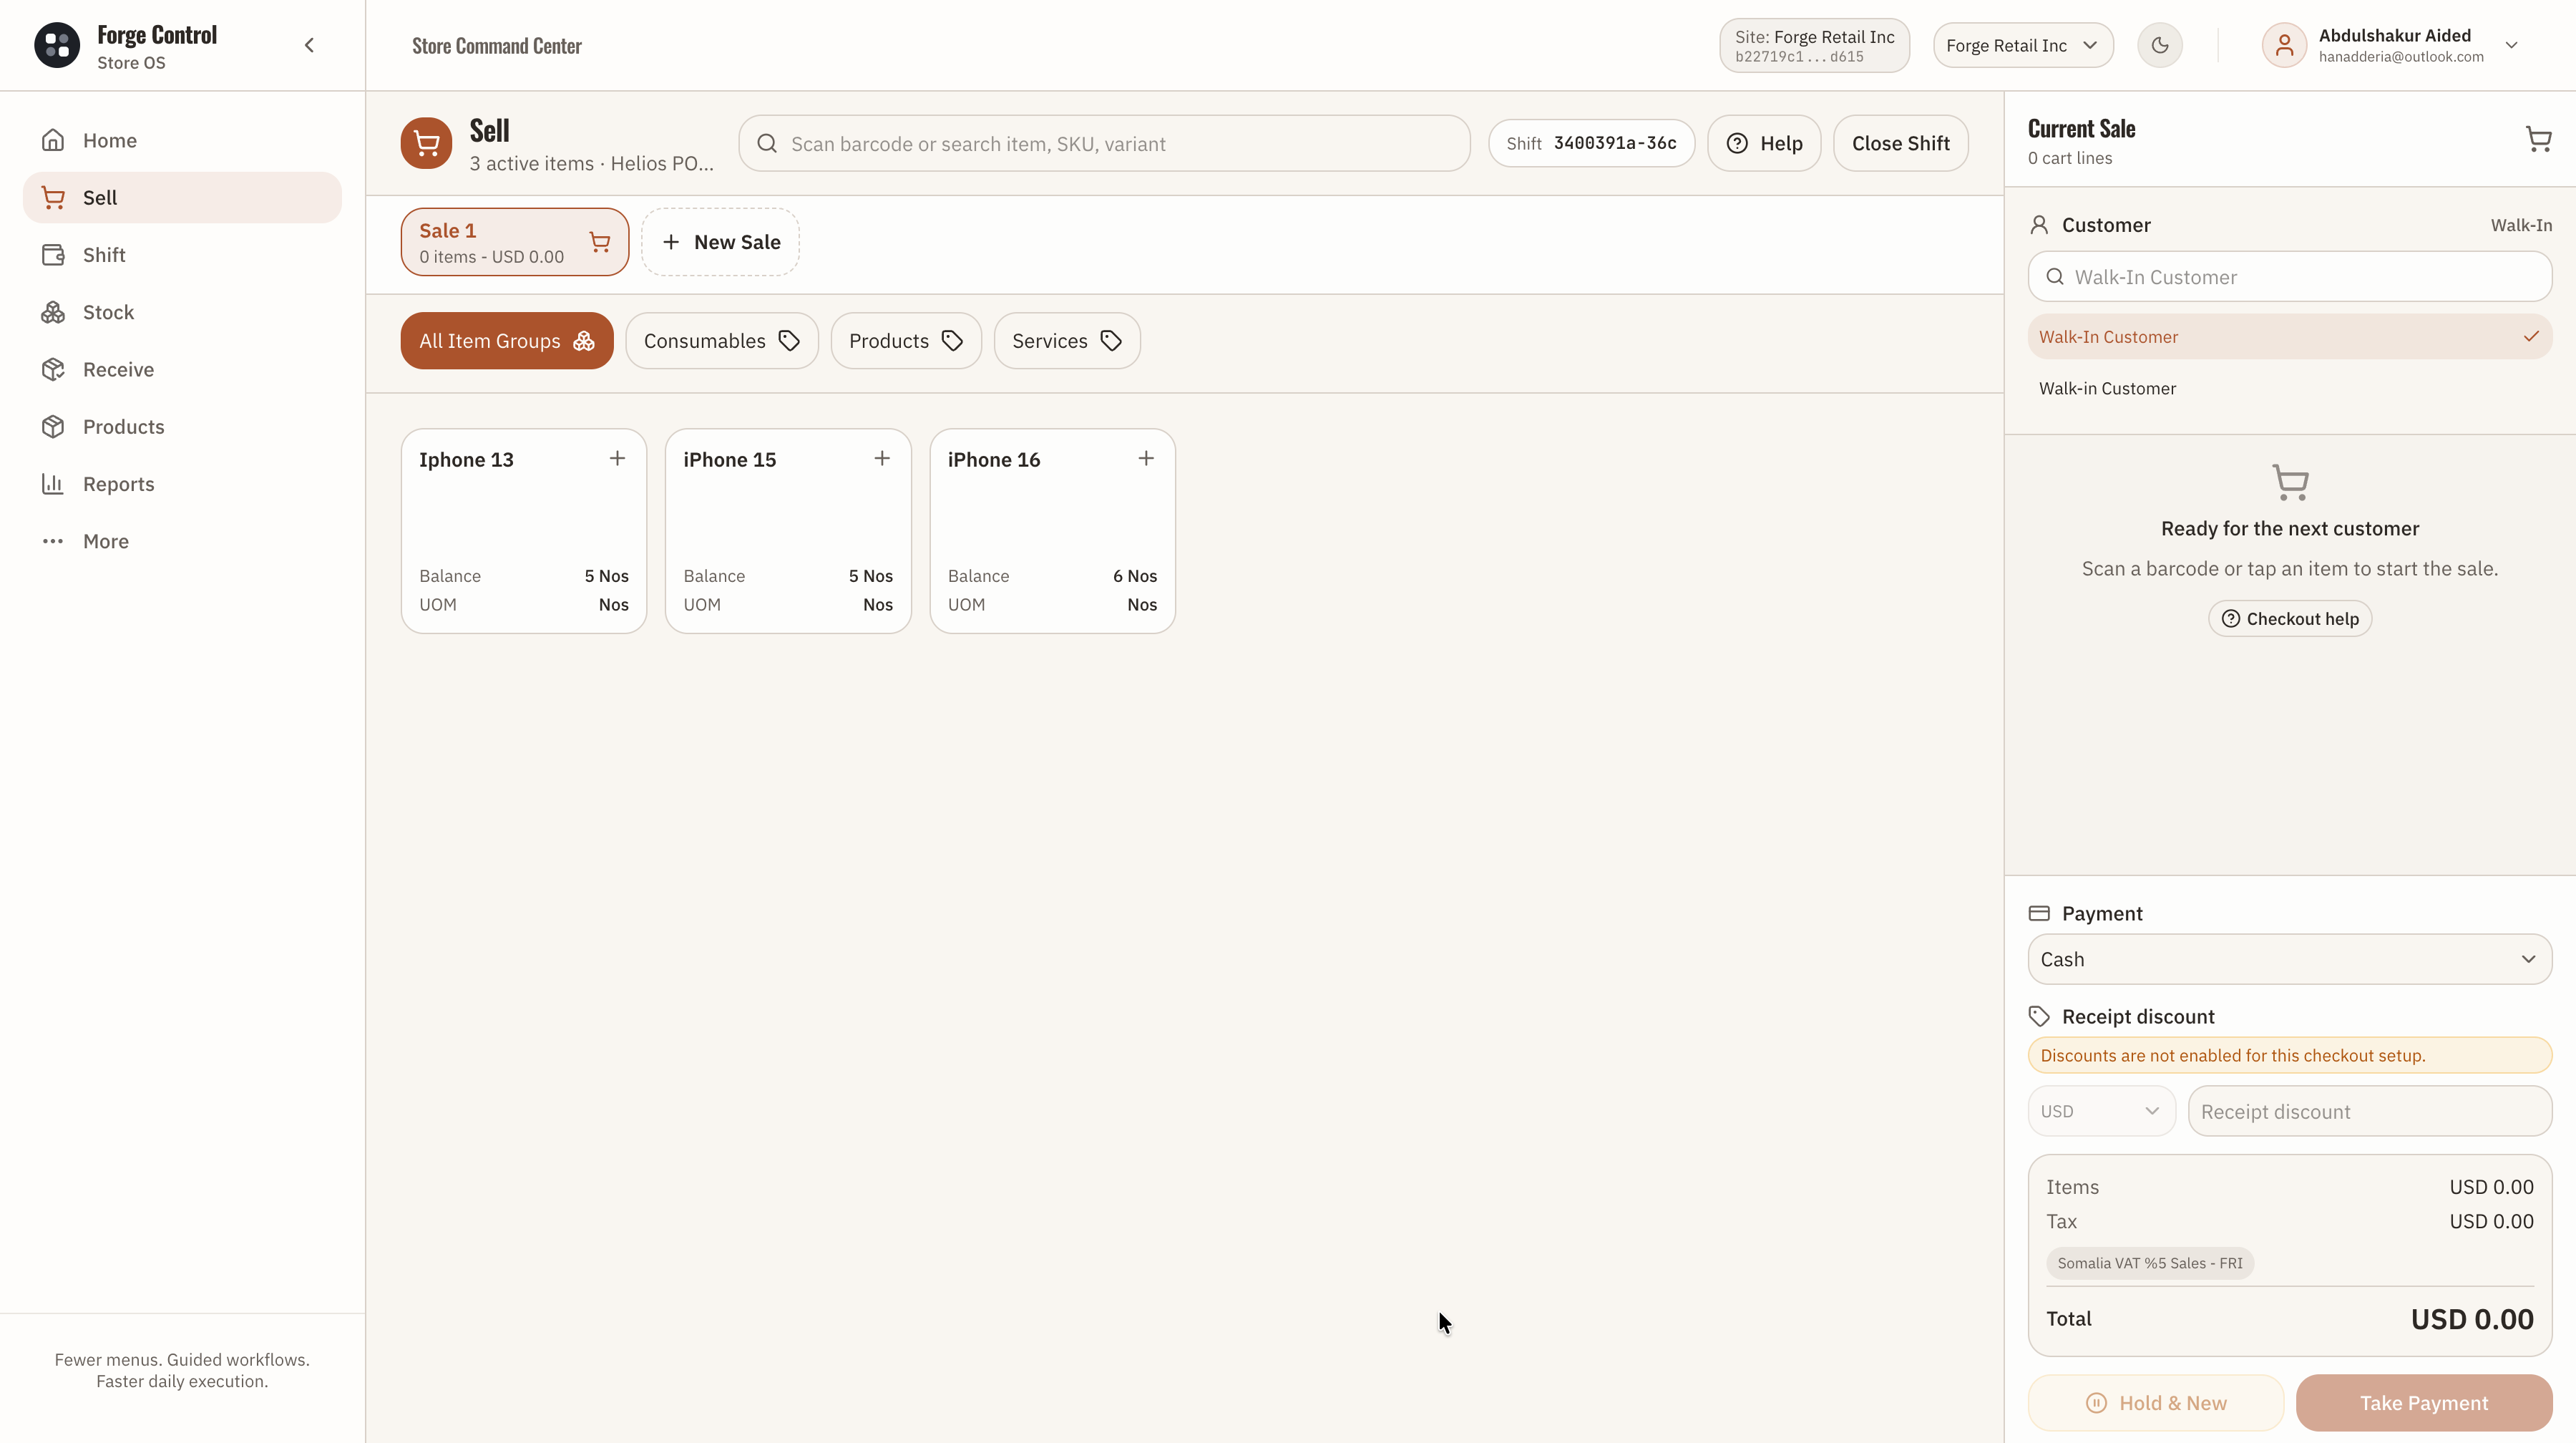This screenshot has width=2576, height=1443.
Task: Click the Stock boxes icon in sidebar
Action: click(53, 312)
